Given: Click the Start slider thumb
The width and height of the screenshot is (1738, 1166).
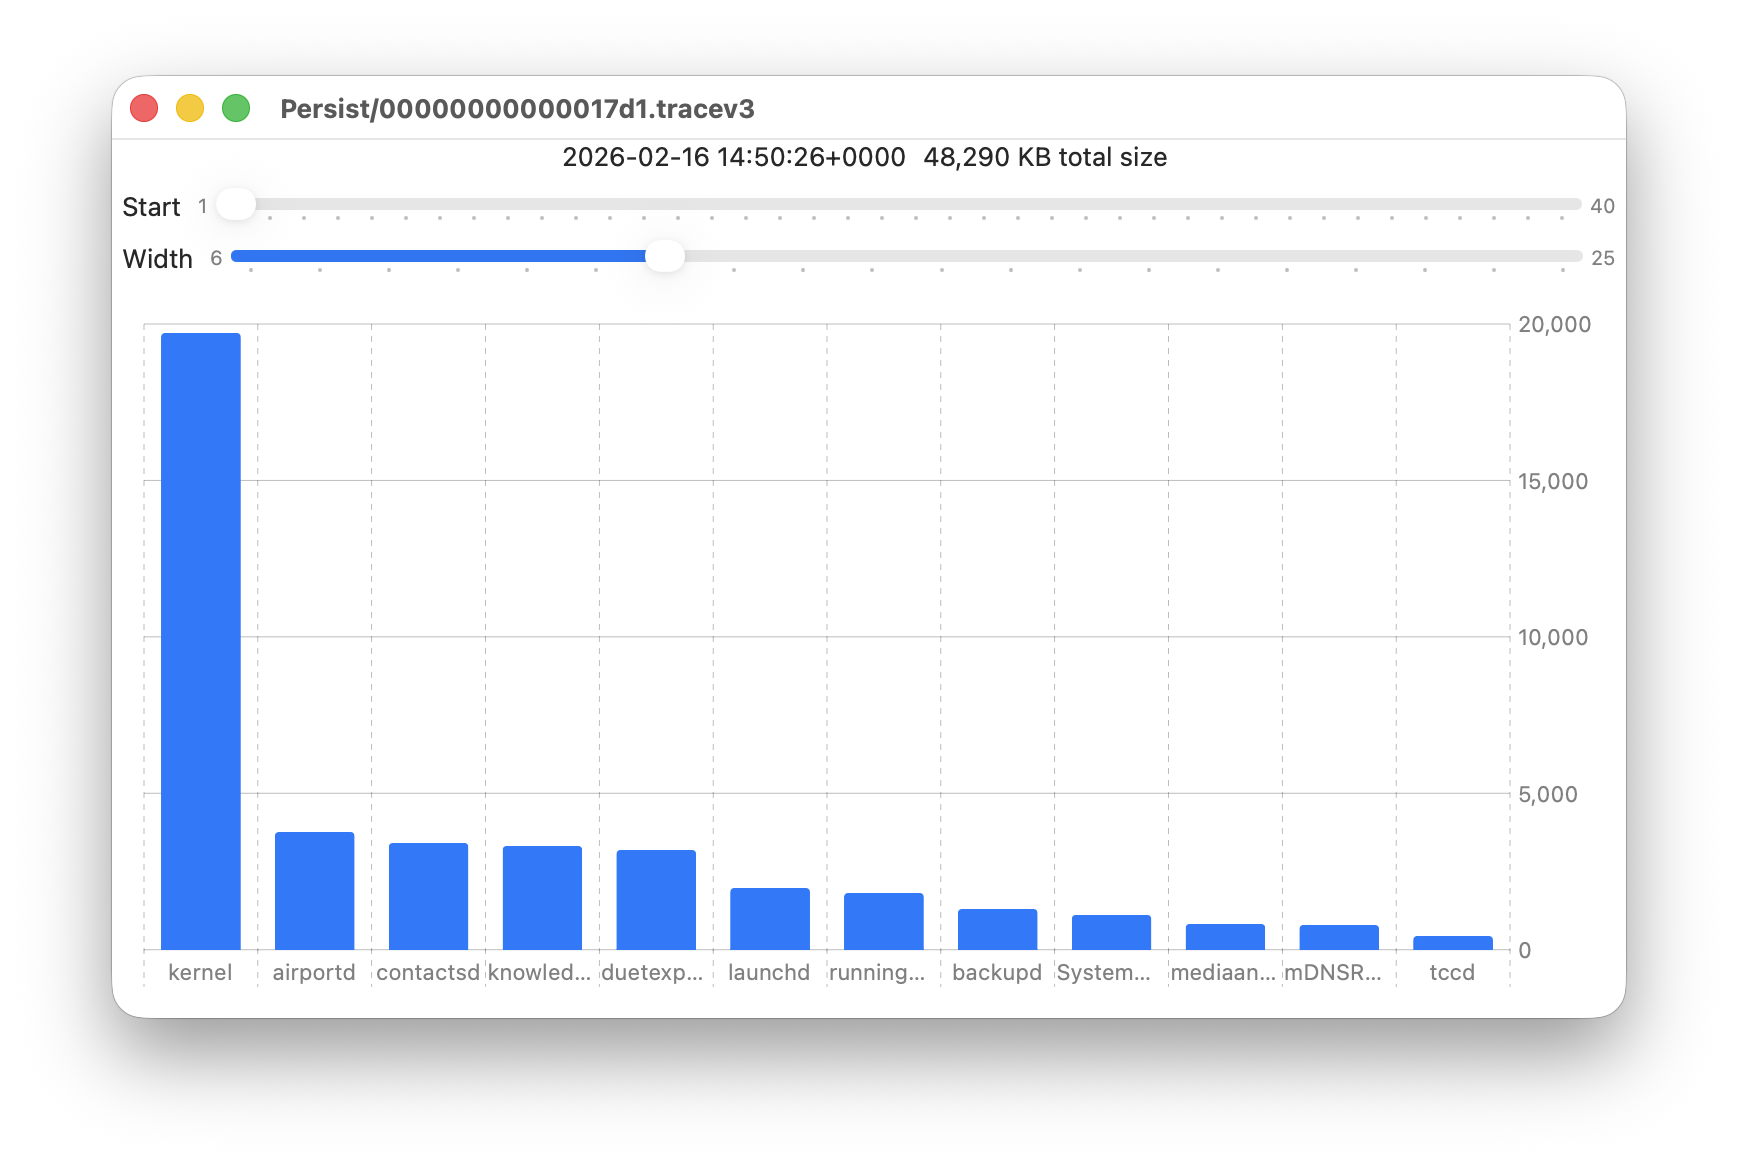Looking at the screenshot, I should tap(236, 205).
